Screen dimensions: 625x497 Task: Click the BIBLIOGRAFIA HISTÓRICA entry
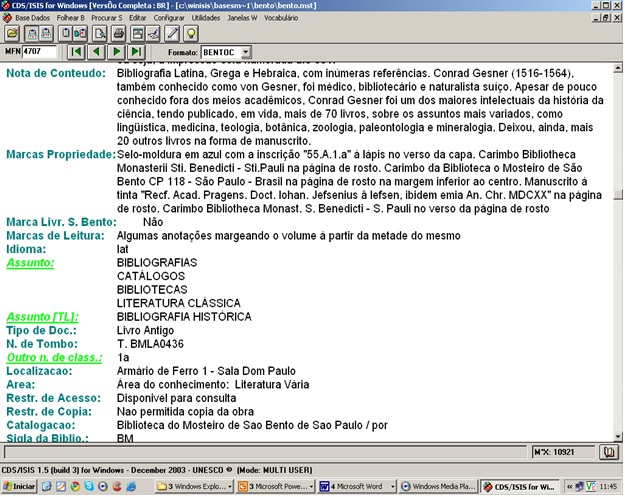[184, 317]
